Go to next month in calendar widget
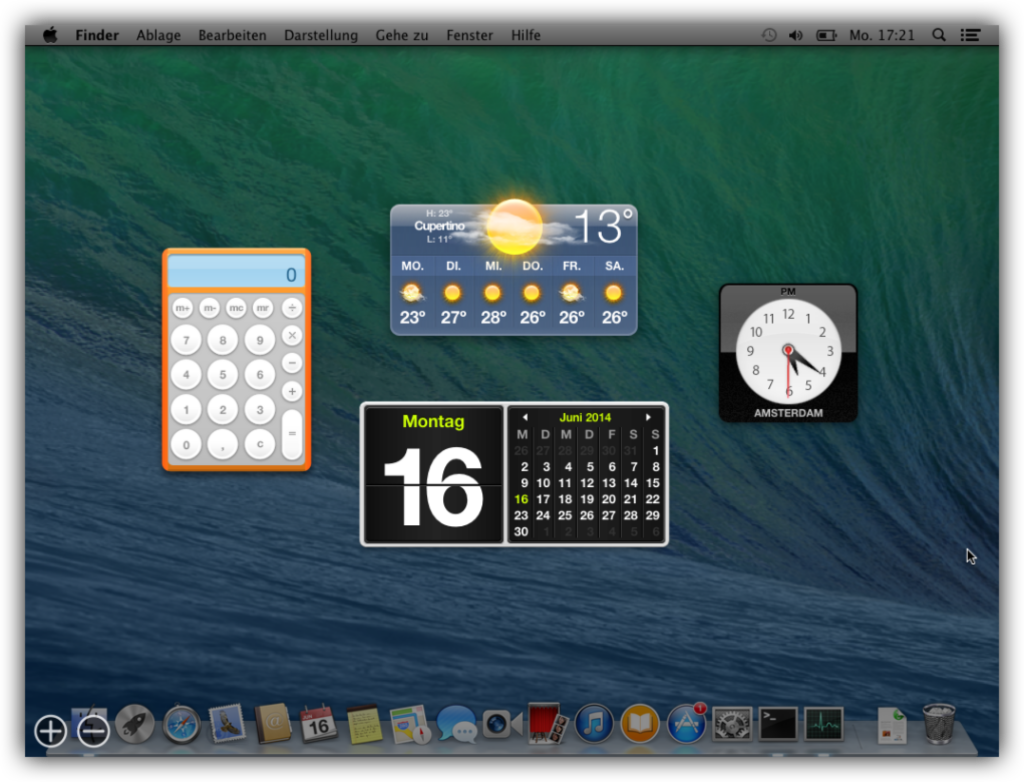The height and width of the screenshot is (782, 1024). (648, 417)
